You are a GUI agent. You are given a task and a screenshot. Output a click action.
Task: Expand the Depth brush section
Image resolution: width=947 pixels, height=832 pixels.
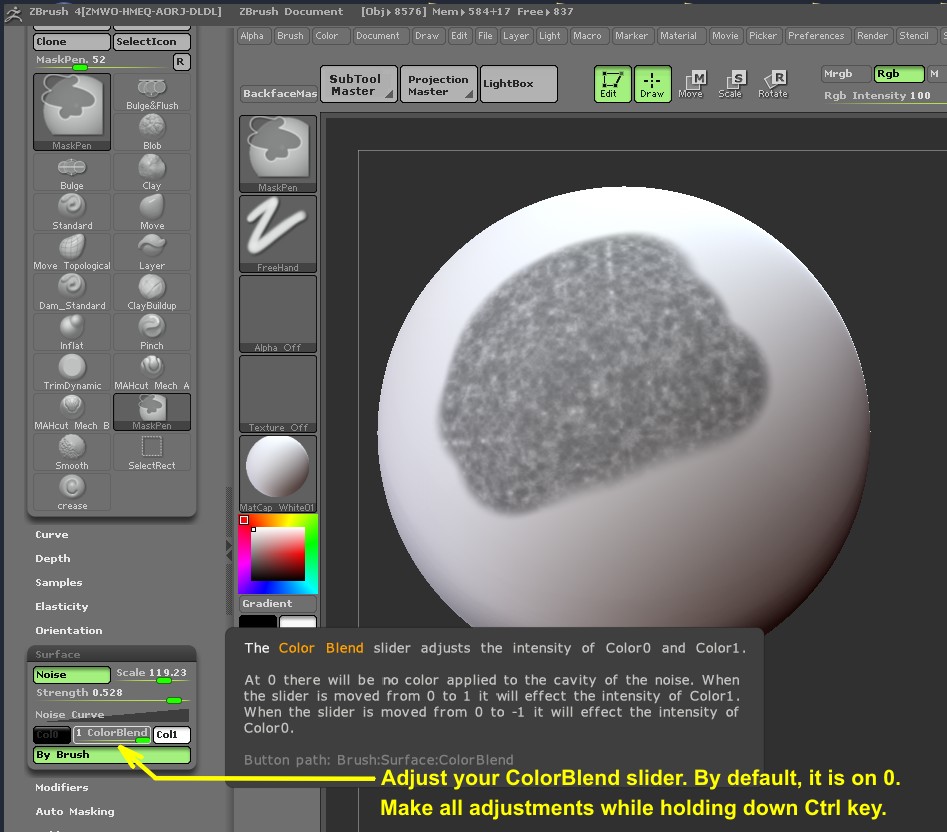53,558
